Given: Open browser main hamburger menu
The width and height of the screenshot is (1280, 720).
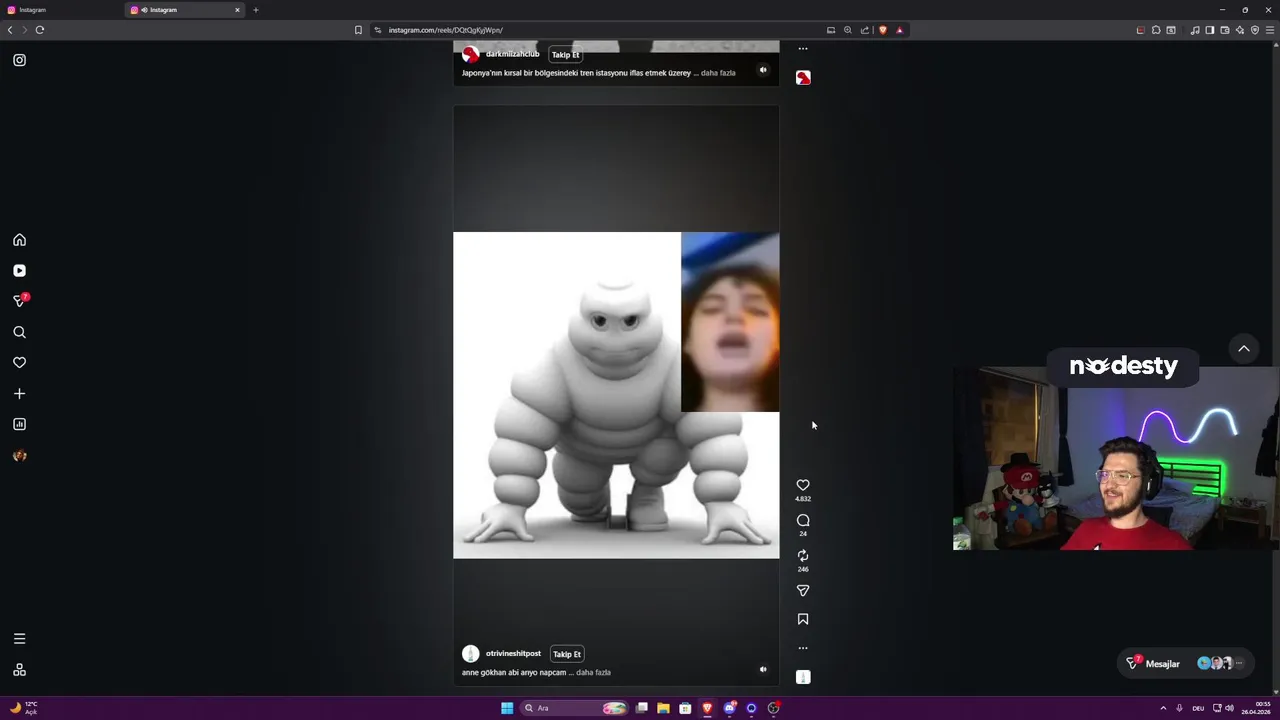Looking at the screenshot, I should (x=1270, y=30).
